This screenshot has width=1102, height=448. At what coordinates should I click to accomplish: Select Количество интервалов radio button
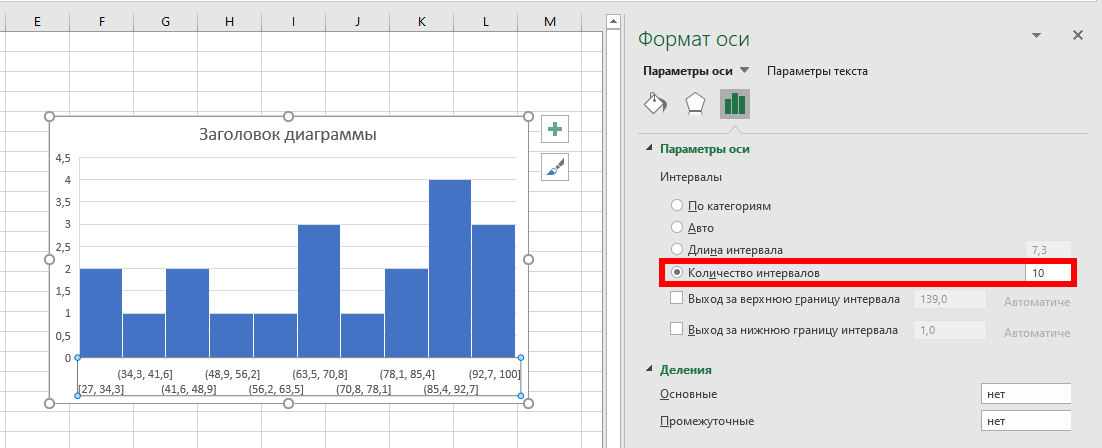point(677,272)
